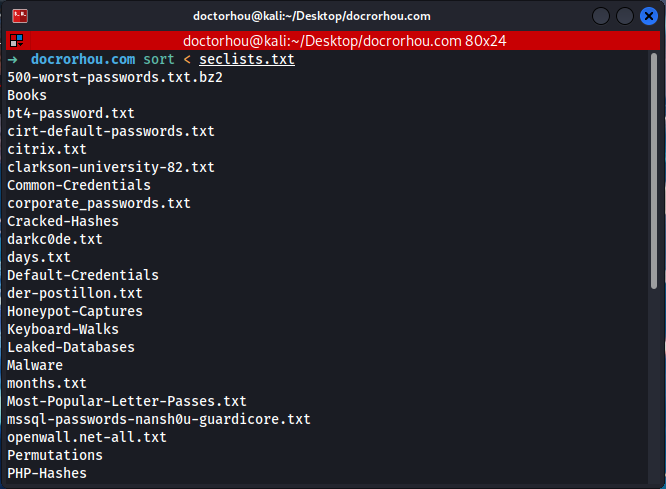Click the cirt-default-passwords.txt line
This screenshot has height=489, width=666.
click(111, 131)
